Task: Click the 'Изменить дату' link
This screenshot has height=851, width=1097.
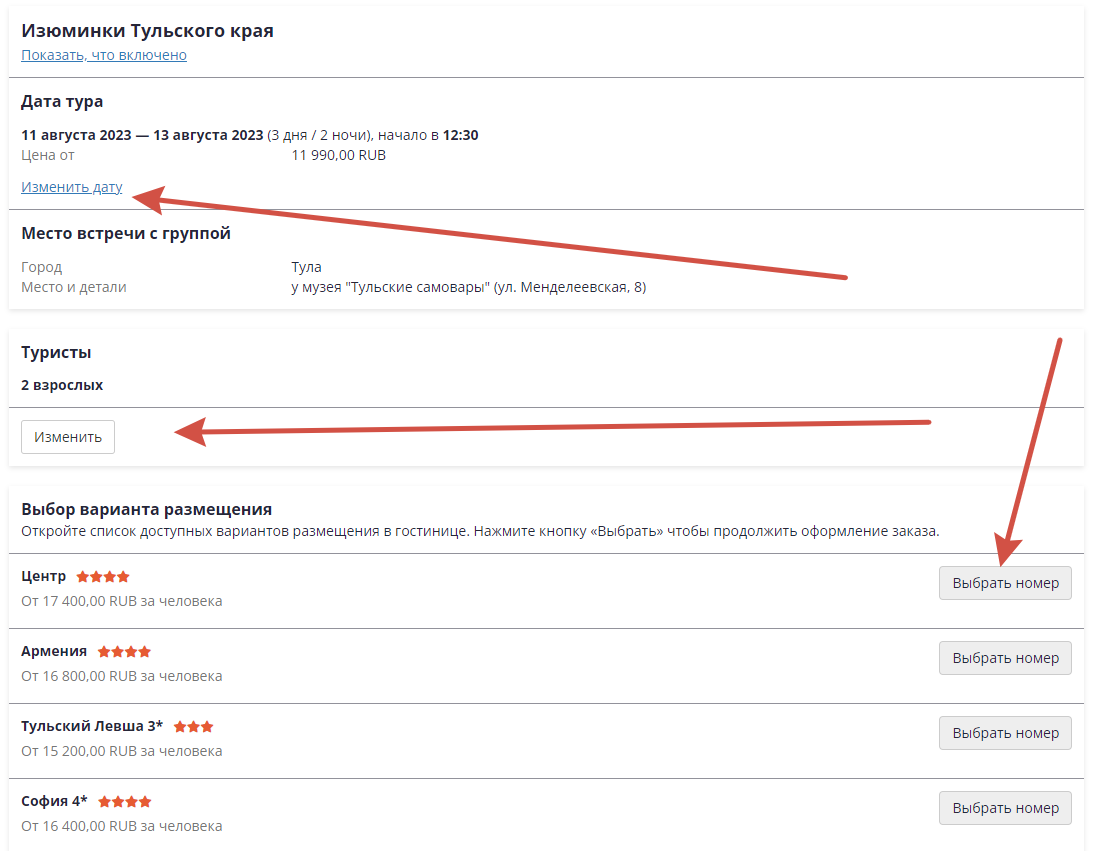Action: pyautogui.click(x=71, y=187)
